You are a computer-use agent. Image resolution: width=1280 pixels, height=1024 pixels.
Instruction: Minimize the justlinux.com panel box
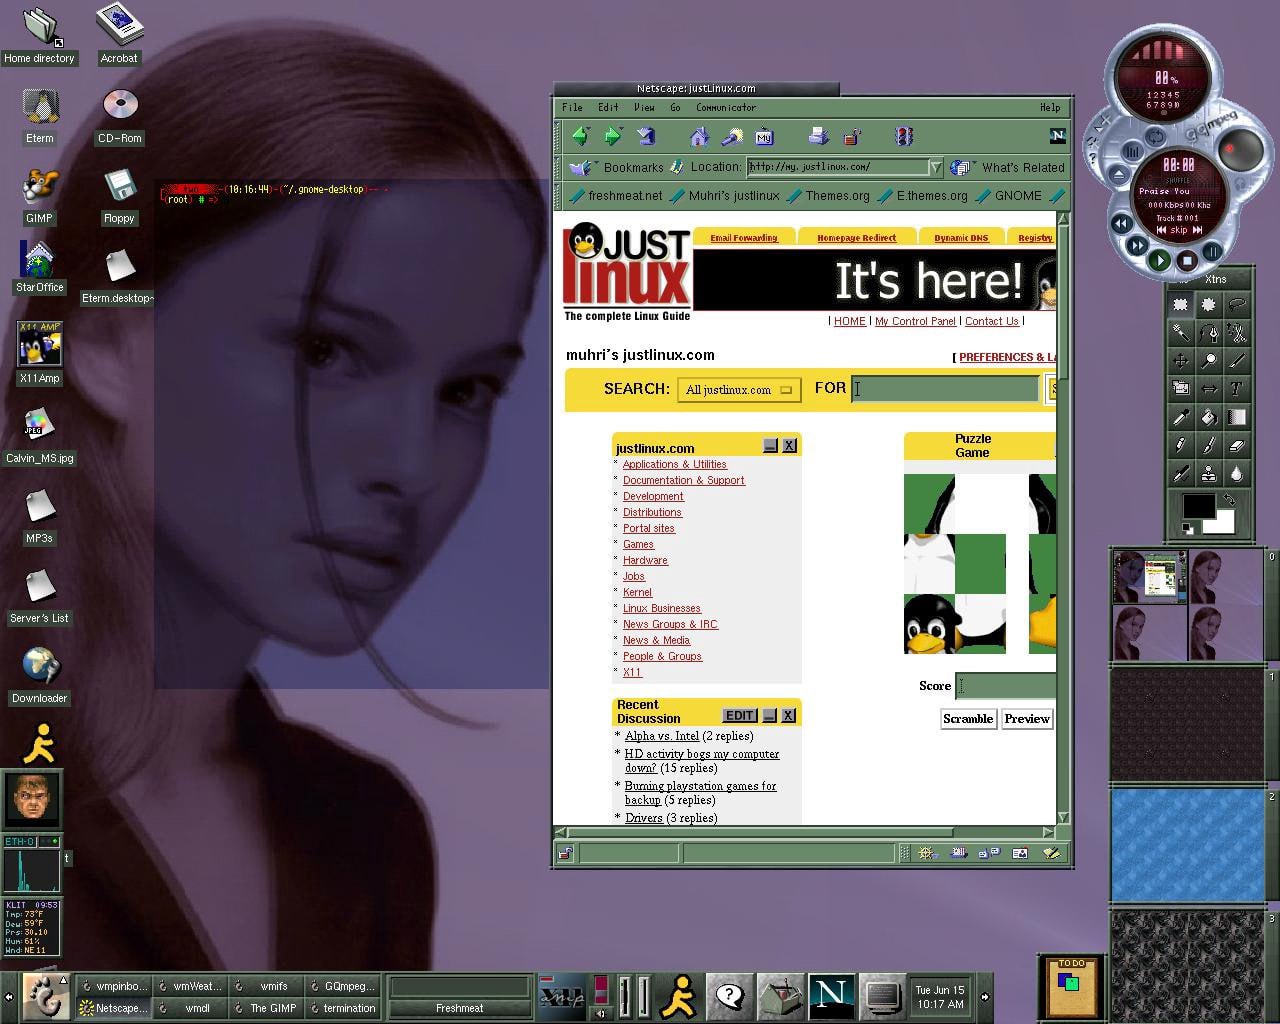pyautogui.click(x=770, y=446)
